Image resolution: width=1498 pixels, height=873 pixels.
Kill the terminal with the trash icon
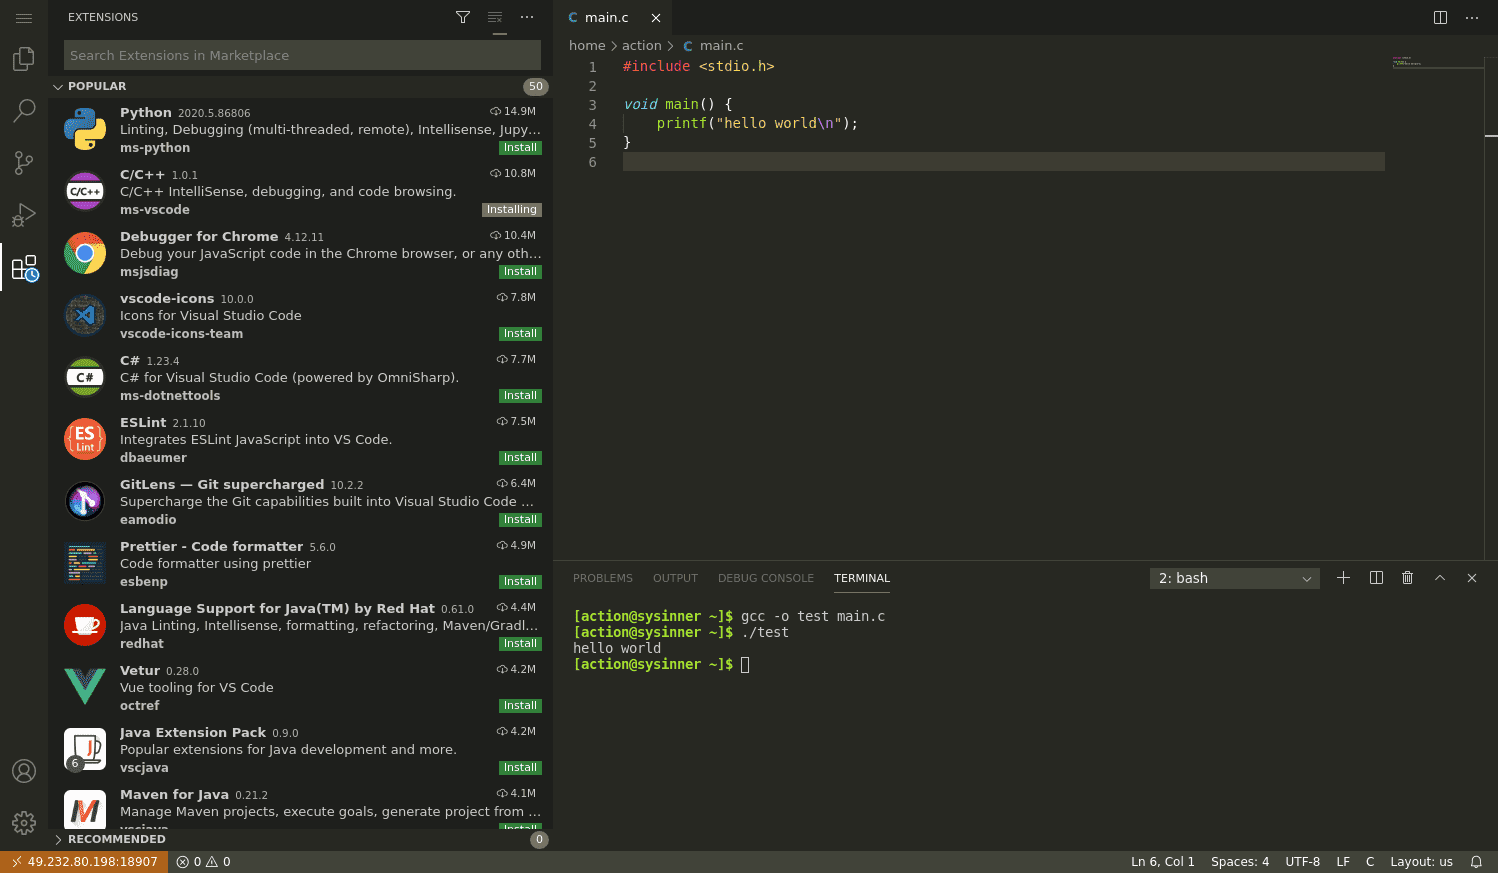[x=1408, y=578]
